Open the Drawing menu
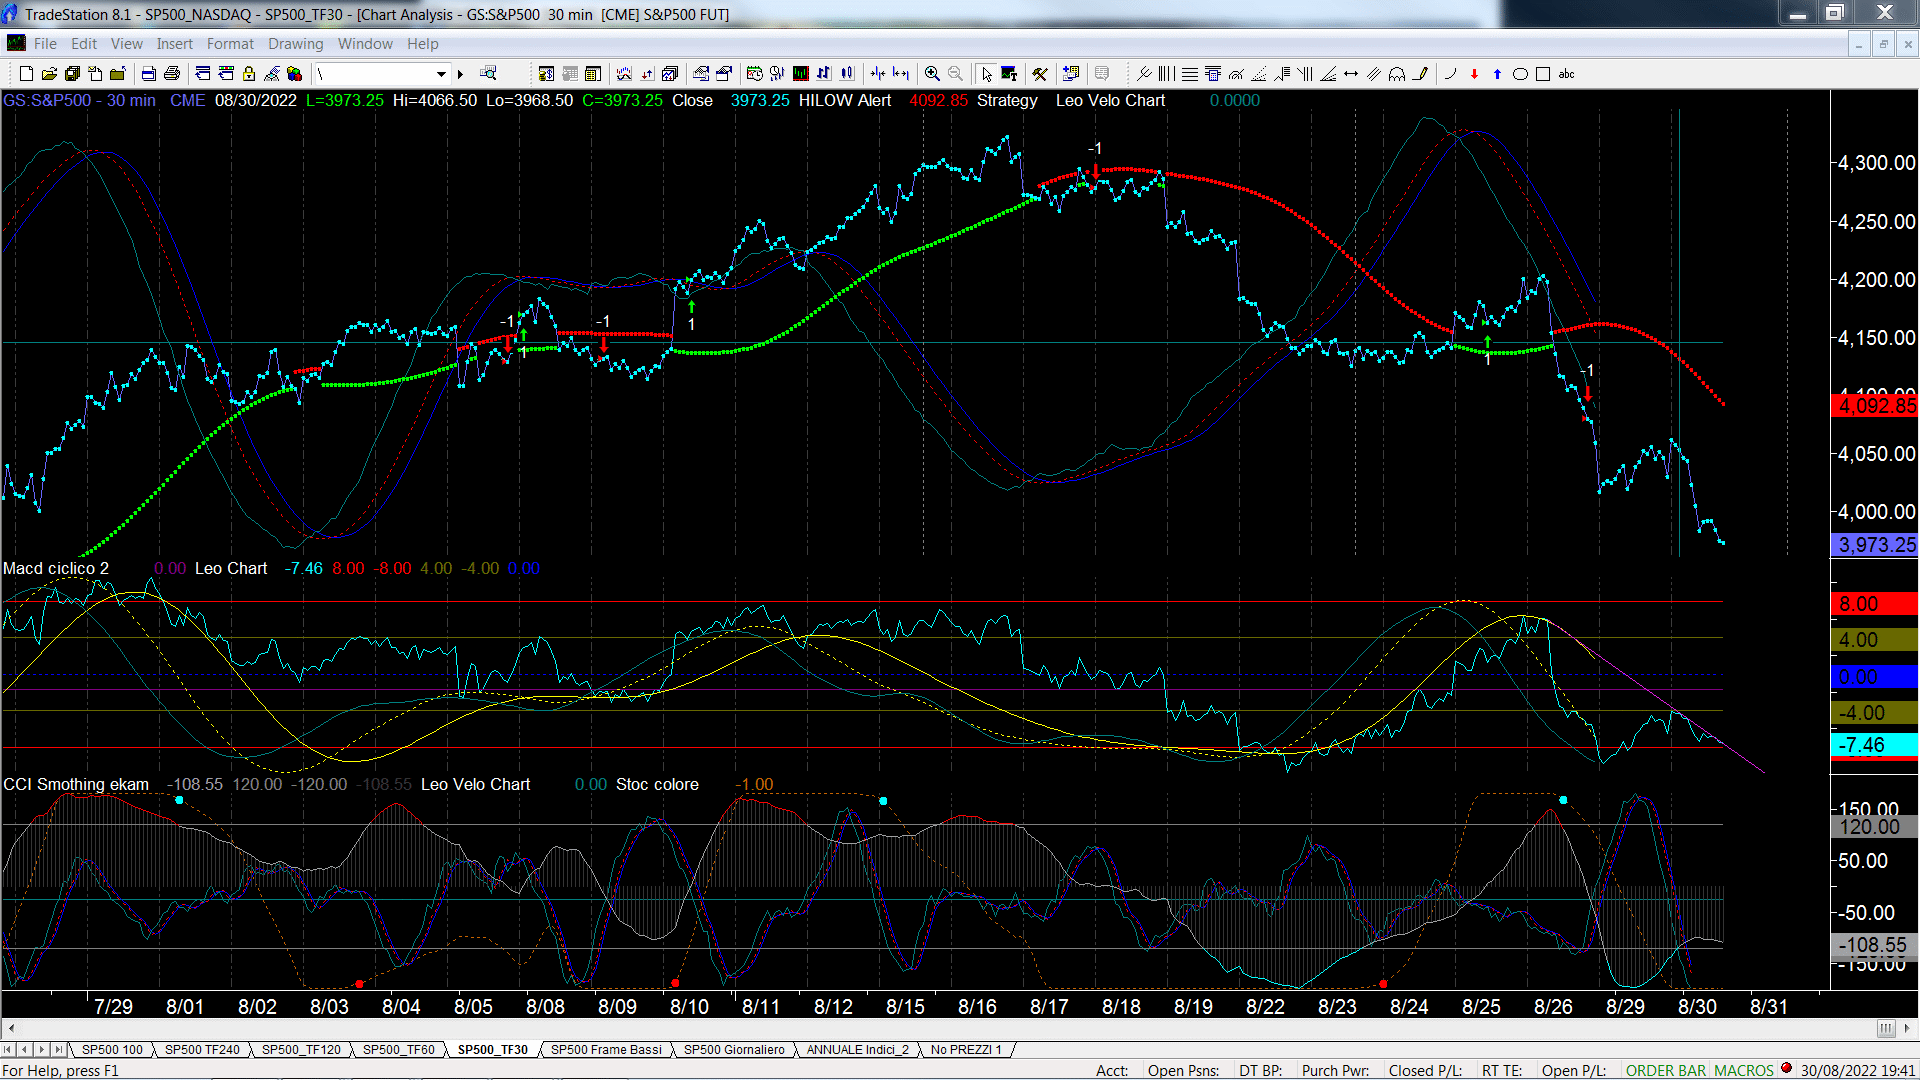1920x1080 pixels. pos(296,44)
